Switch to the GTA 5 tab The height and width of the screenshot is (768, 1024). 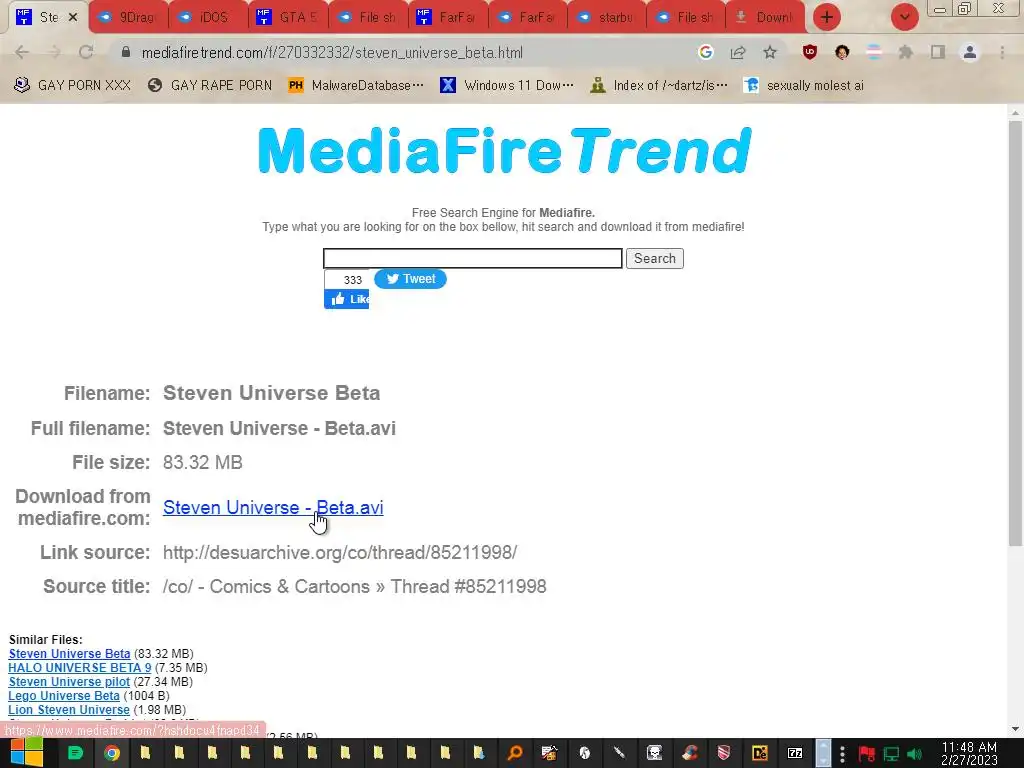[x=288, y=18]
